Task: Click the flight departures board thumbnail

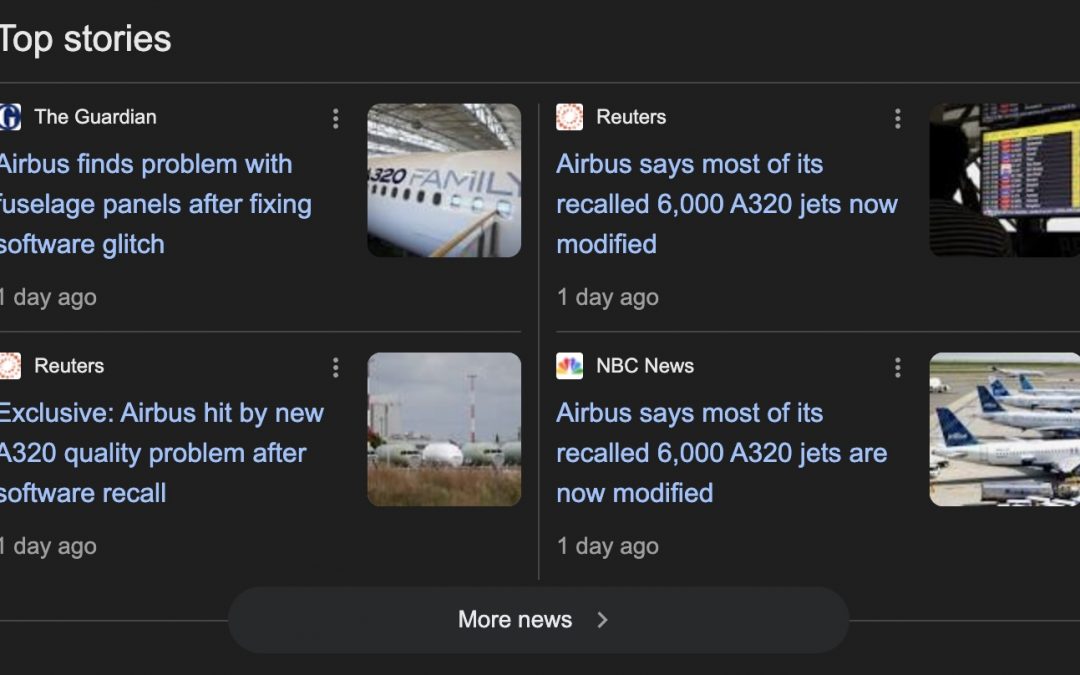Action: (1004, 180)
